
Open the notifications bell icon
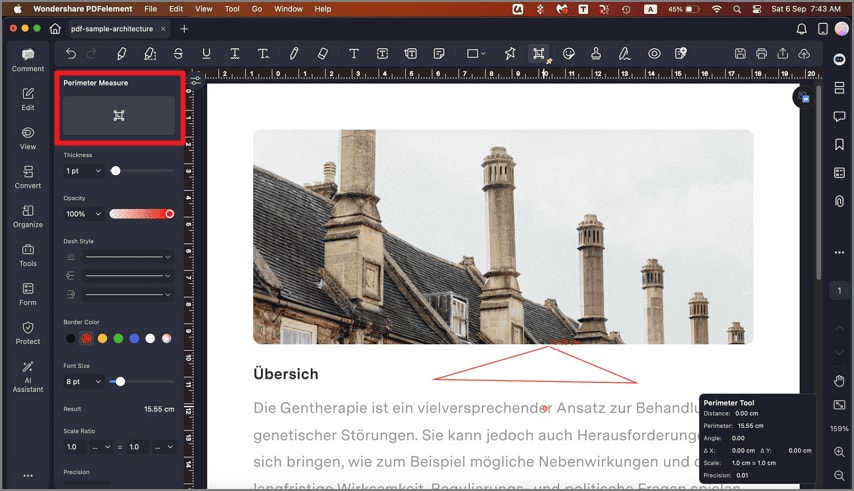[x=802, y=29]
